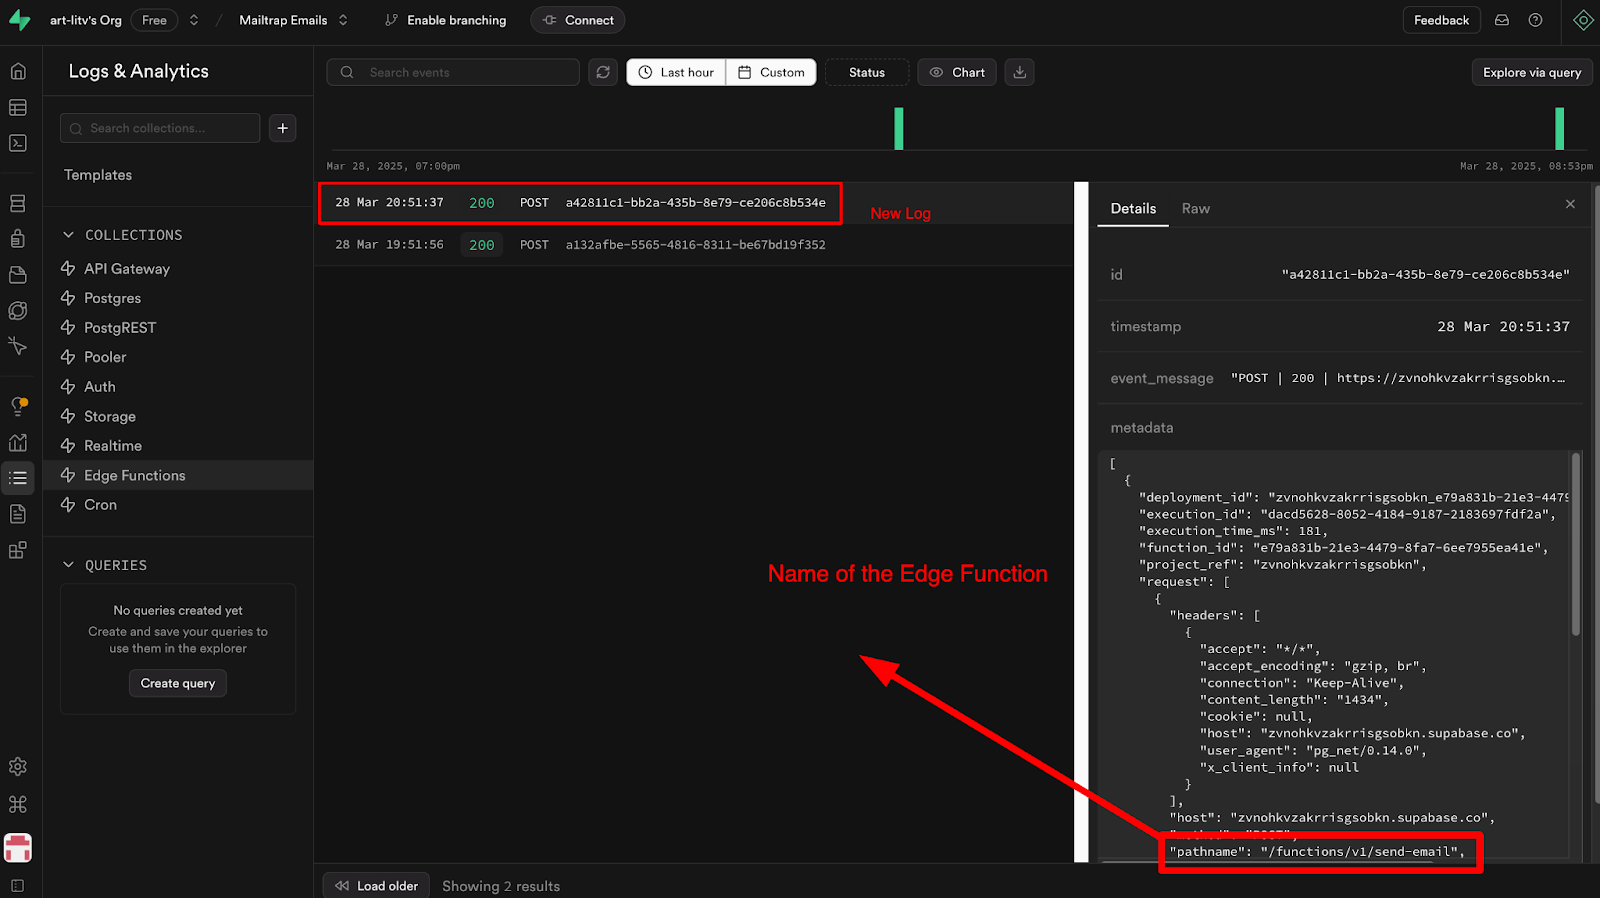
Task: Click the Feedback button
Action: [x=1441, y=20]
